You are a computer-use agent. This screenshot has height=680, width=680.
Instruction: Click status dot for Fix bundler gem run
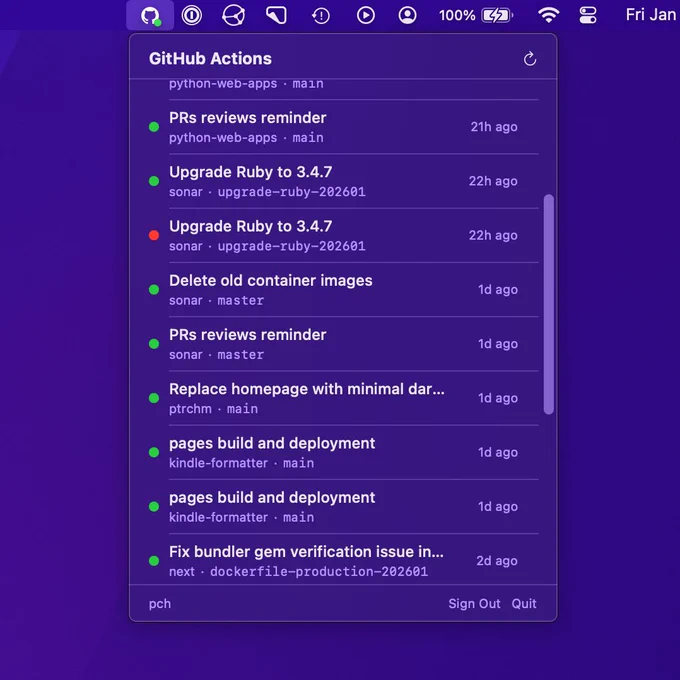(x=154, y=561)
